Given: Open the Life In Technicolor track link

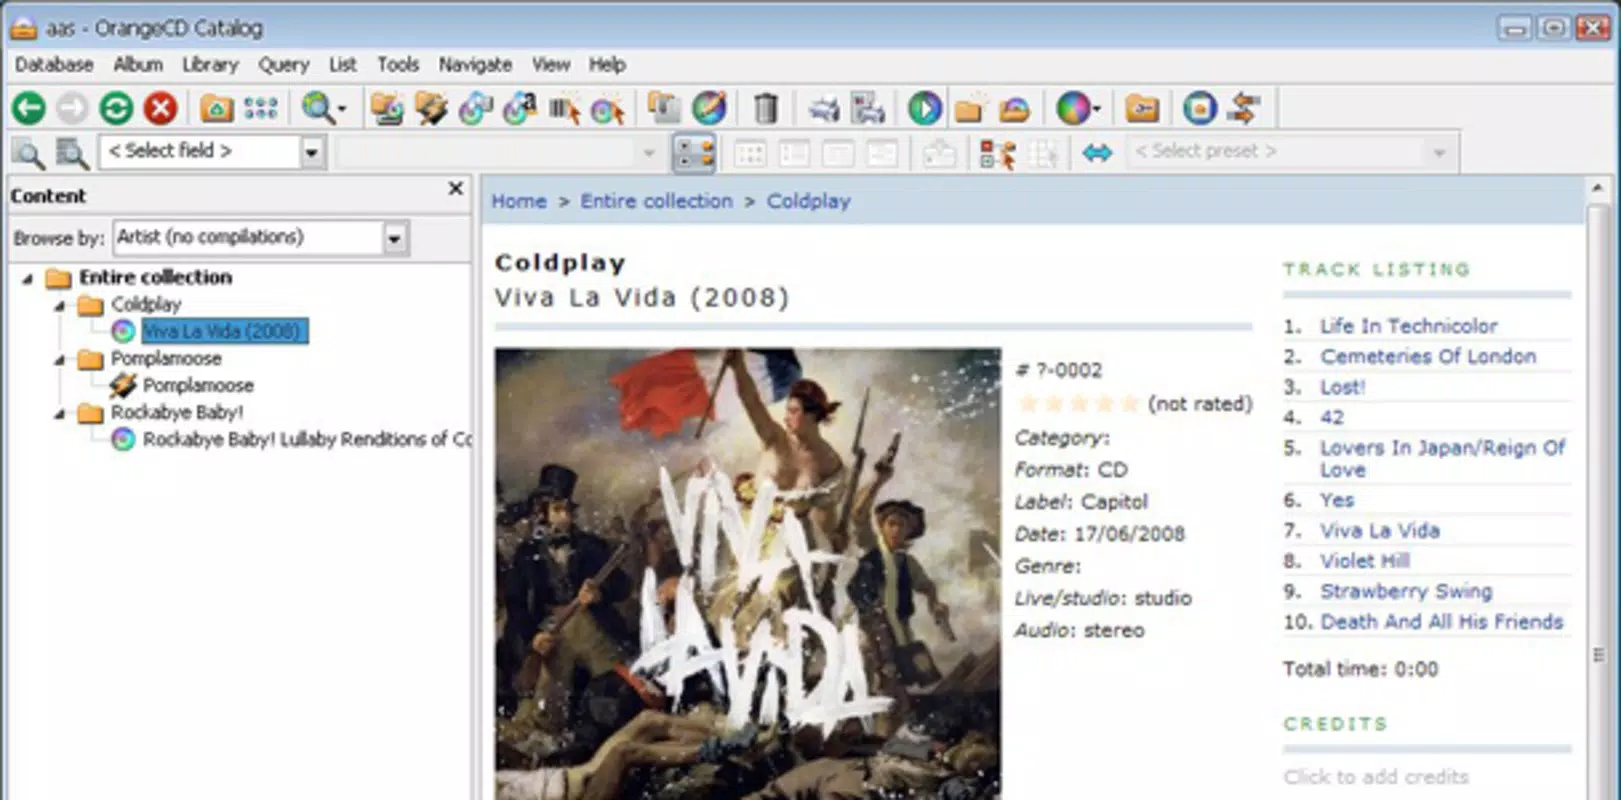Looking at the screenshot, I should [x=1408, y=326].
